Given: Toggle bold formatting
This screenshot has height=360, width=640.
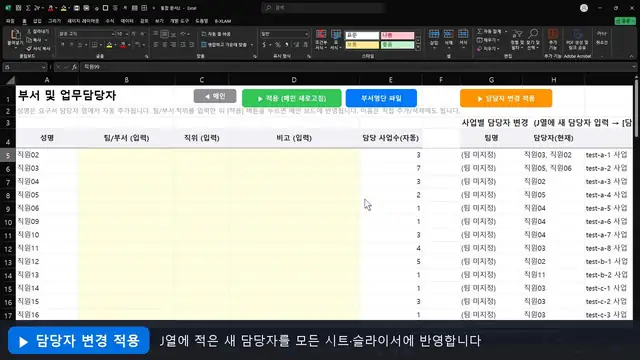Looking at the screenshot, I should pos(62,44).
